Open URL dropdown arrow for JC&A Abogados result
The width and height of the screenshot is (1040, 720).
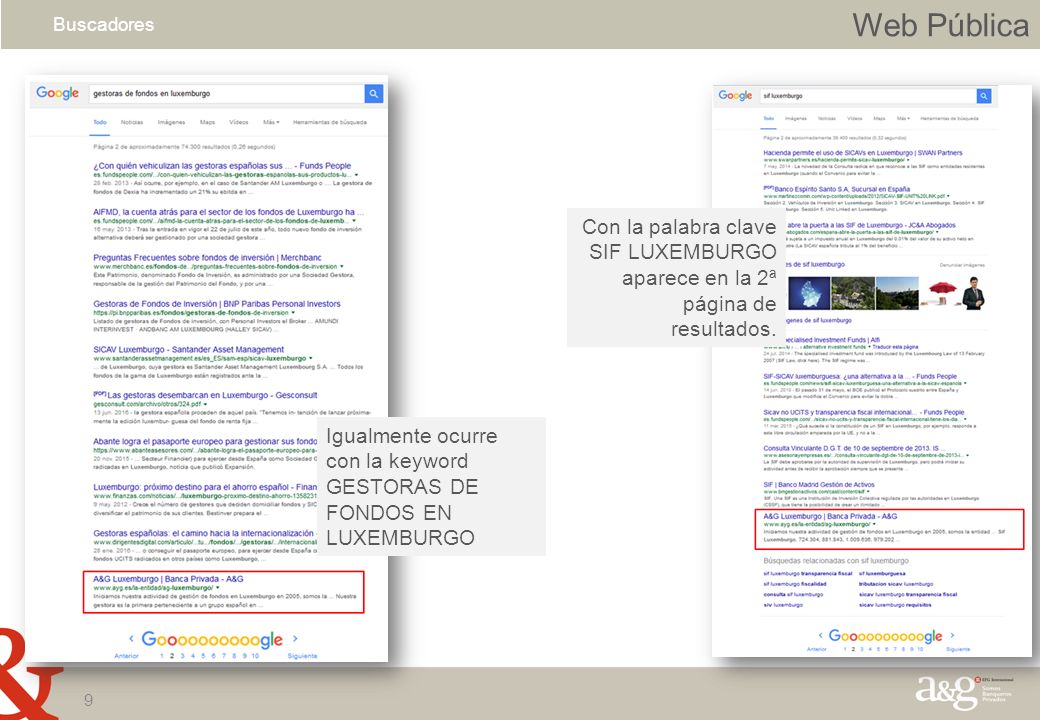coord(937,232)
